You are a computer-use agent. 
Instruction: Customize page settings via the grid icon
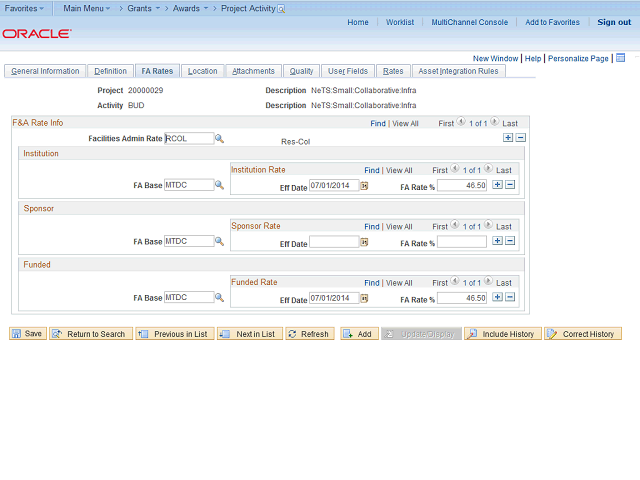coord(620,58)
